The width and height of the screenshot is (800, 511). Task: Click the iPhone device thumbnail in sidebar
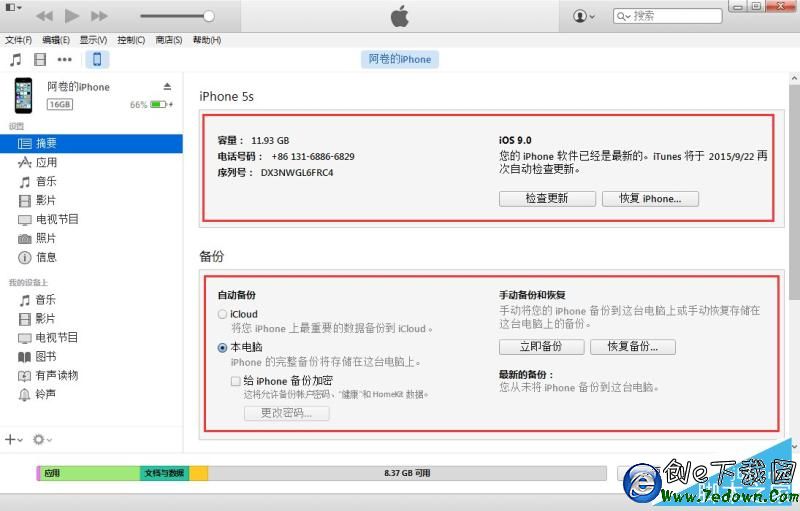pos(23,95)
